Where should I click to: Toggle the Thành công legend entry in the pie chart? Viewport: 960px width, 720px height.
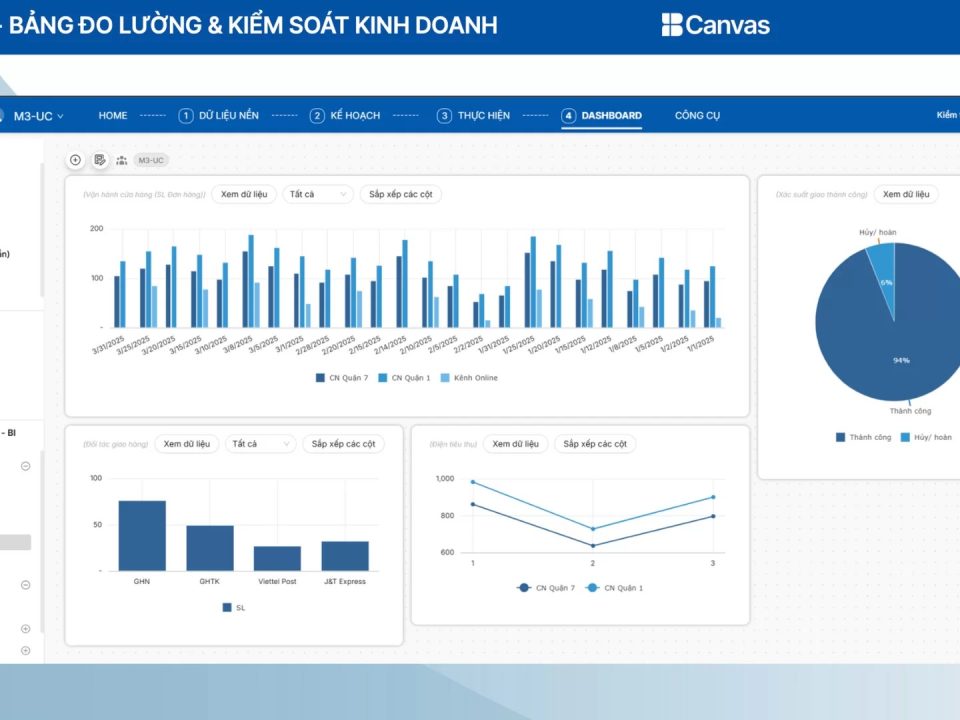(863, 437)
